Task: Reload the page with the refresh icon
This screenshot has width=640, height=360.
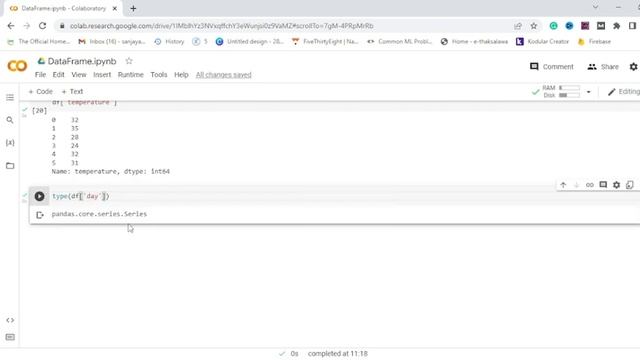Action: [42, 26]
